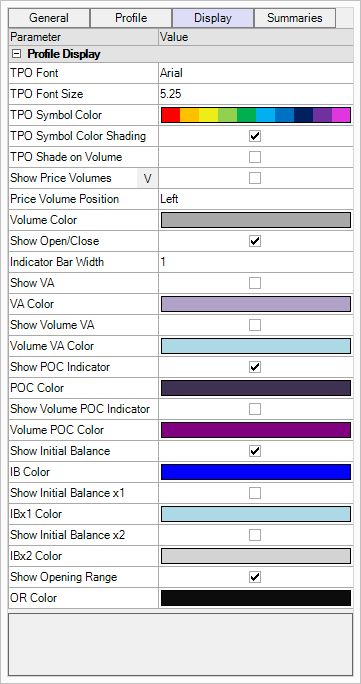Image resolution: width=361 pixels, height=684 pixels.
Task: Click the V button beside Show Price Volumes
Action: (147, 178)
